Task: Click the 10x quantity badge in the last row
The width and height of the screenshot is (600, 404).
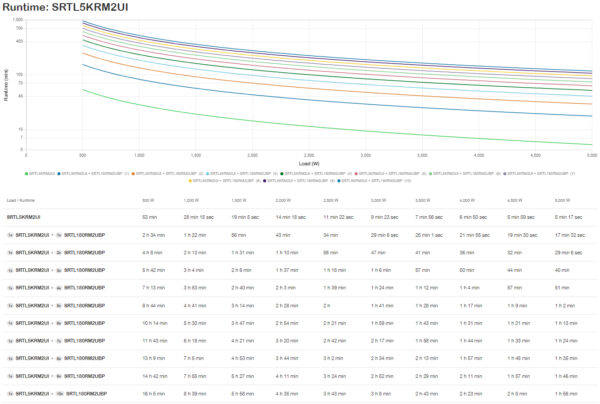Action: [60, 394]
